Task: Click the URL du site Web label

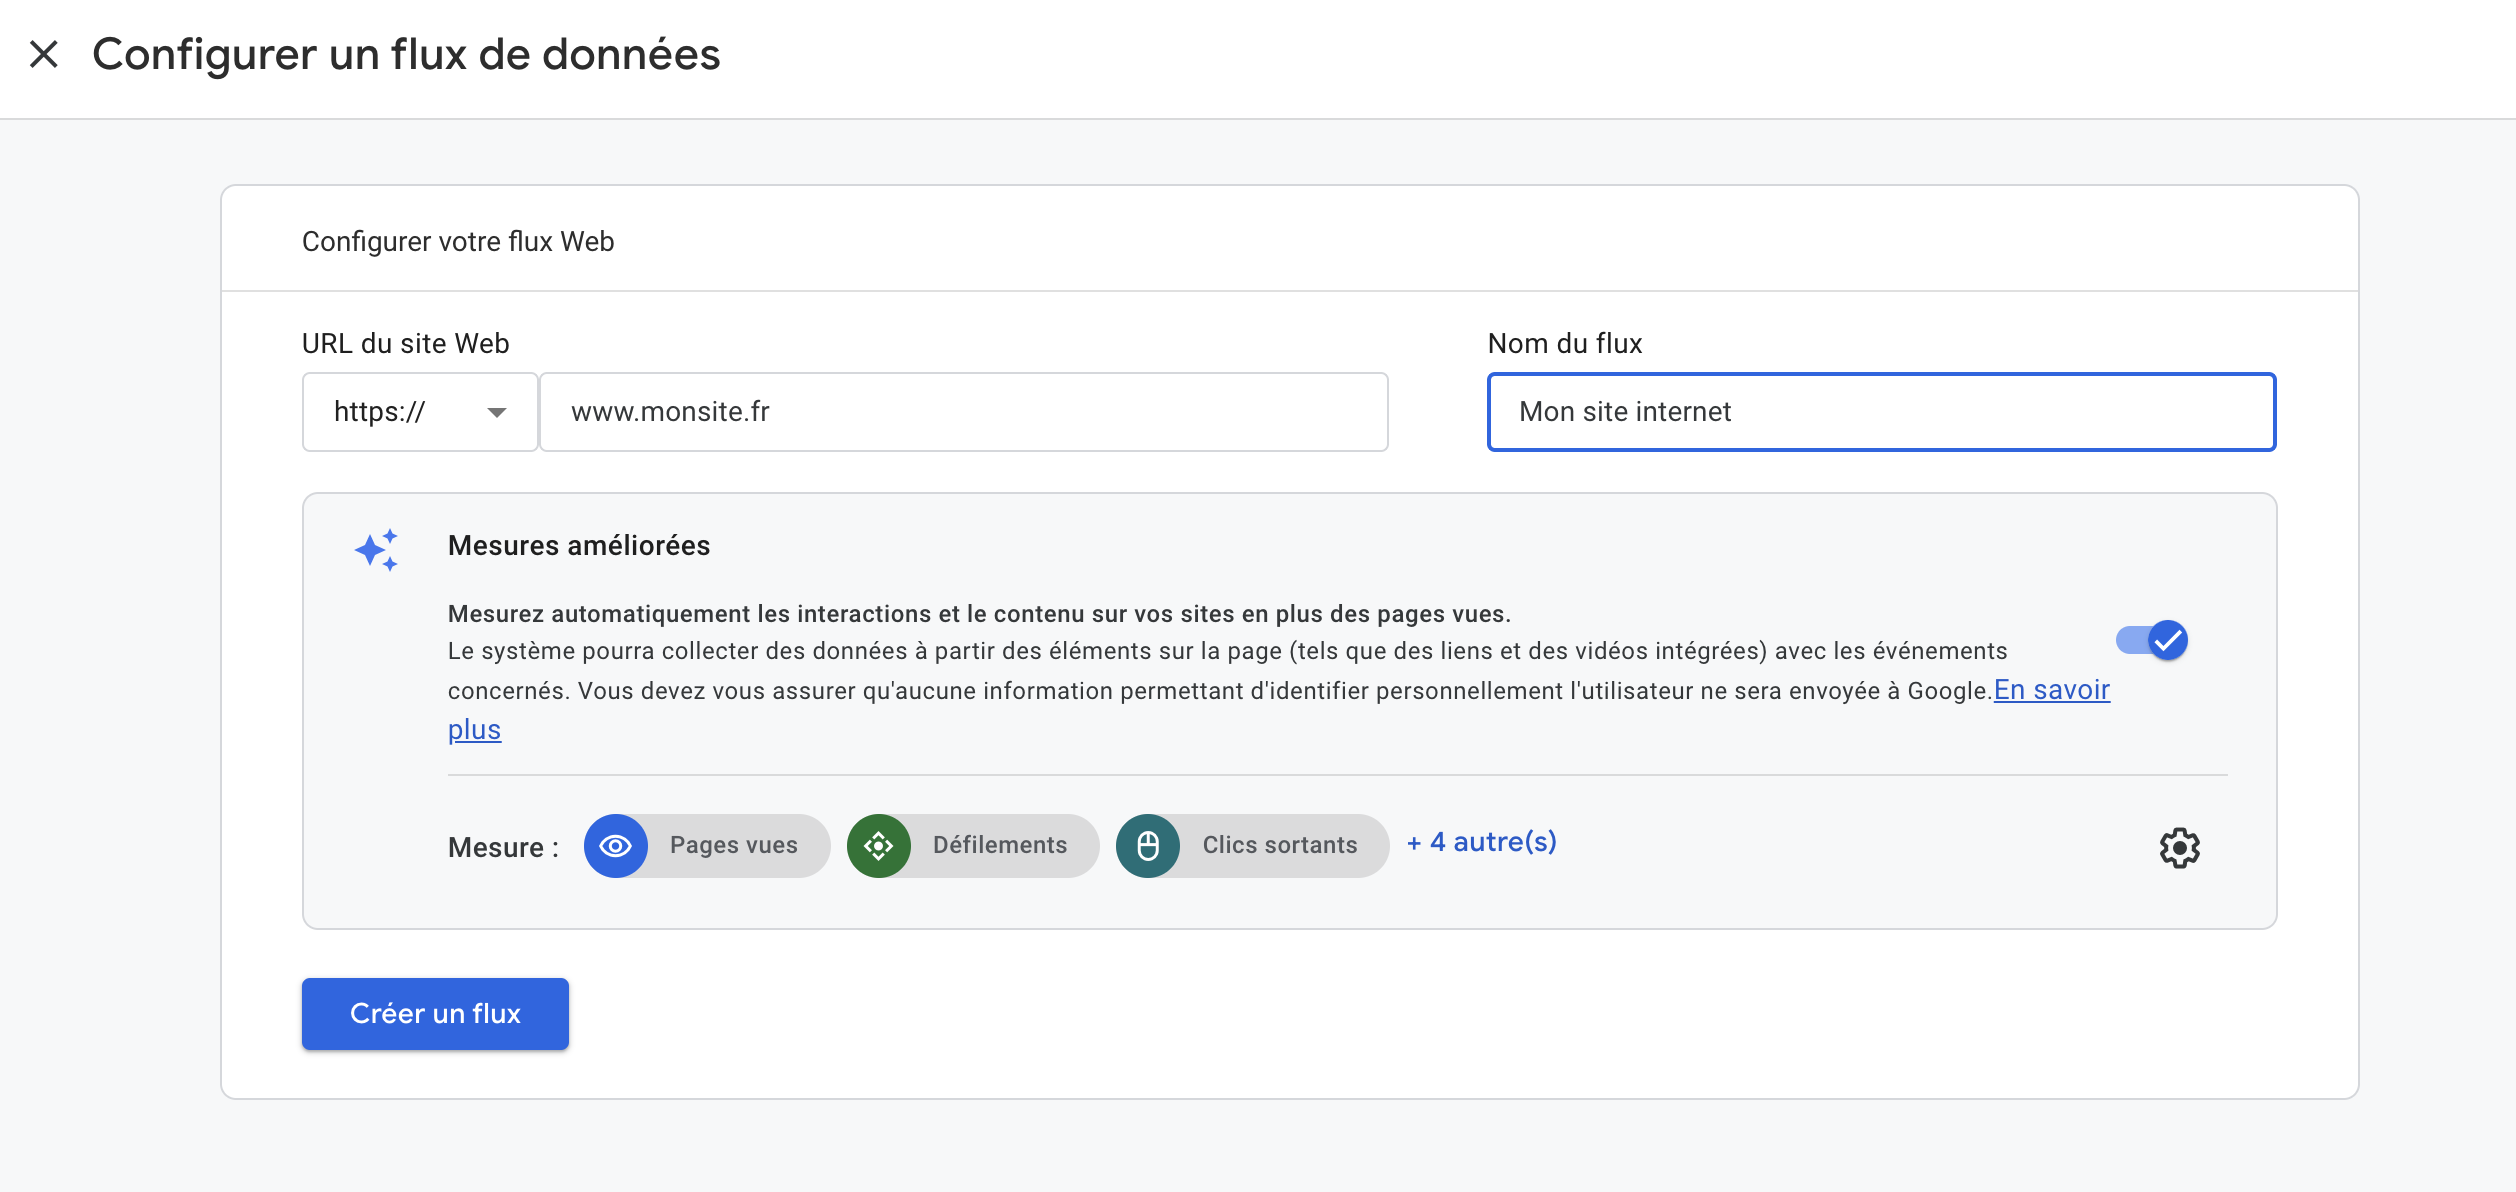Action: point(406,343)
